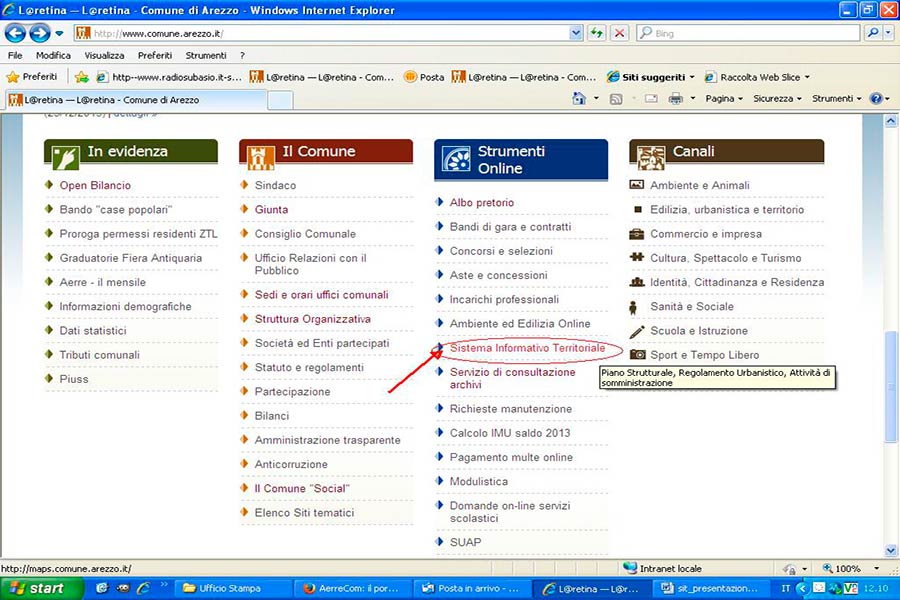This screenshot has width=900, height=600.
Task: Open sit_presentazion taskbar item
Action: coord(710,589)
